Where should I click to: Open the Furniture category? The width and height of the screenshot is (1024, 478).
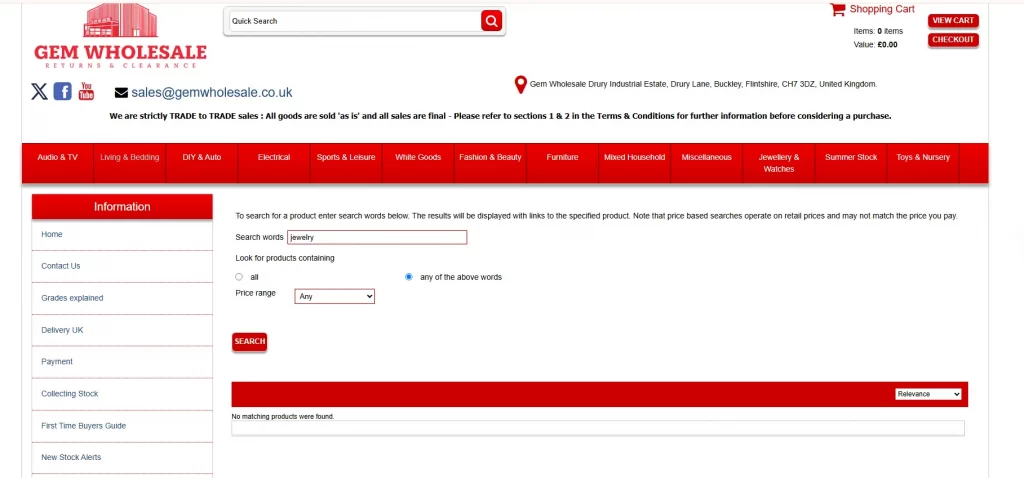[x=562, y=157]
